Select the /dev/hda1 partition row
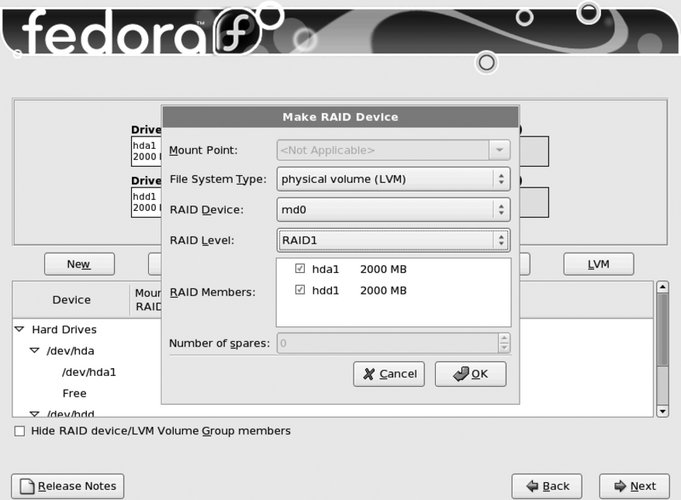Image resolution: width=681 pixels, height=500 pixels. (88, 372)
